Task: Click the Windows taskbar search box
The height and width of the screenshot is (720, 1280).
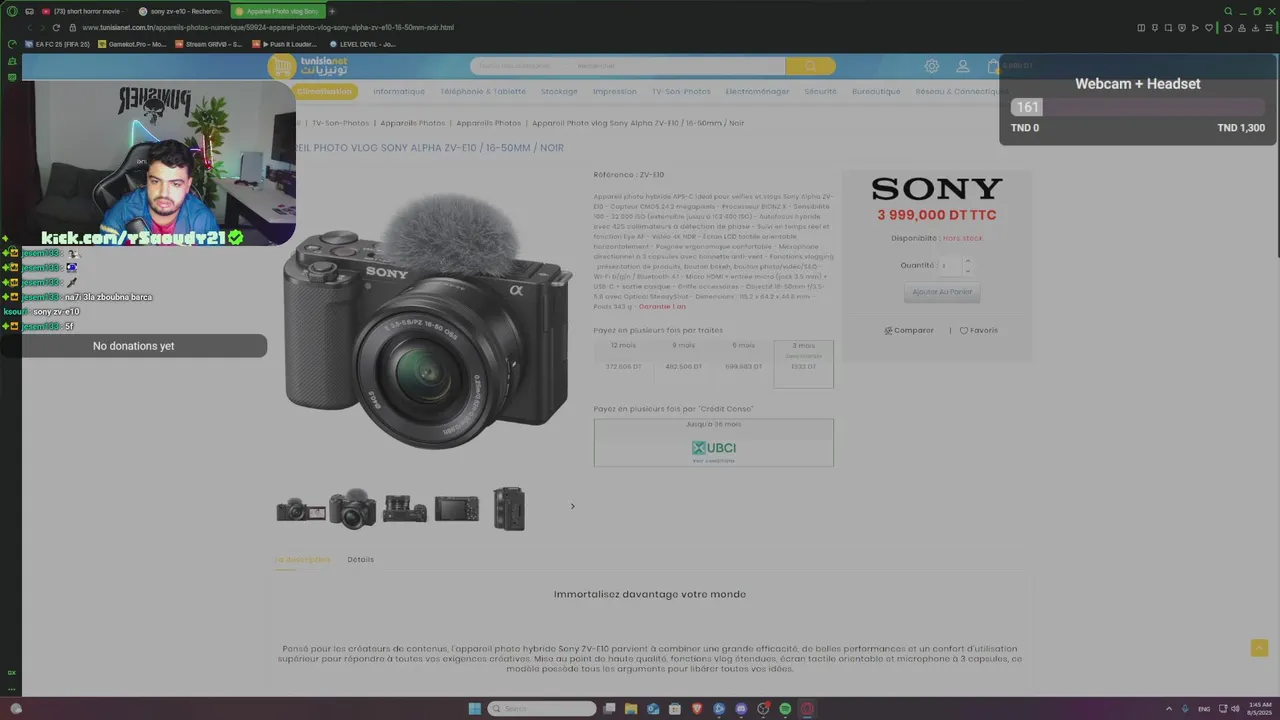Action: point(541,708)
